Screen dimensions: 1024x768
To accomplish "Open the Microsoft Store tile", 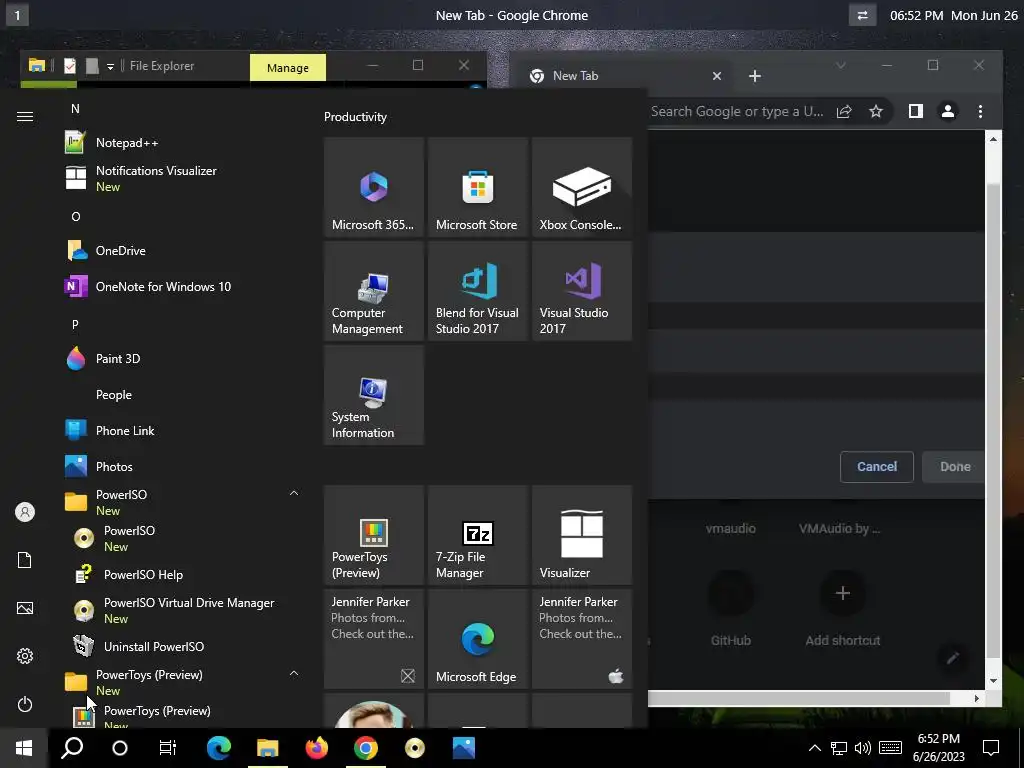I will coord(477,187).
